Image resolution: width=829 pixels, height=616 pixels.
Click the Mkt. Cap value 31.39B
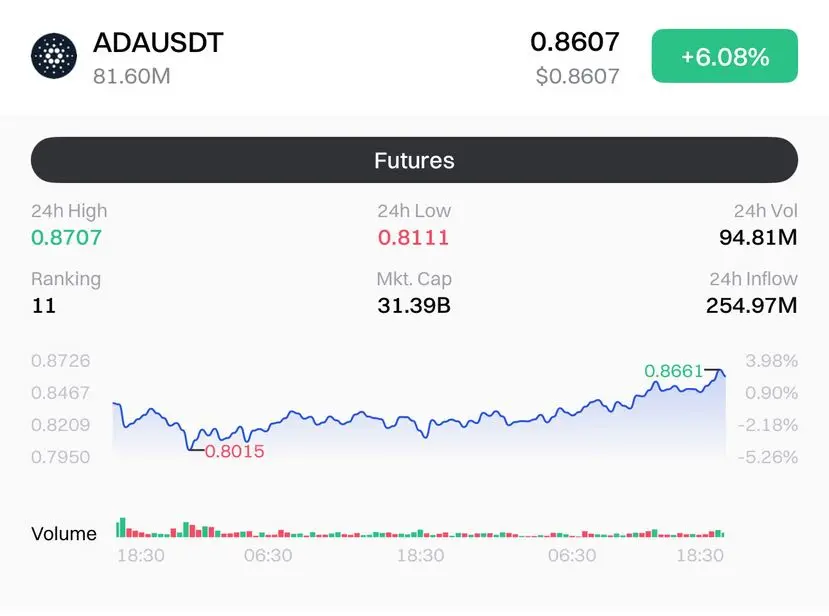414,306
